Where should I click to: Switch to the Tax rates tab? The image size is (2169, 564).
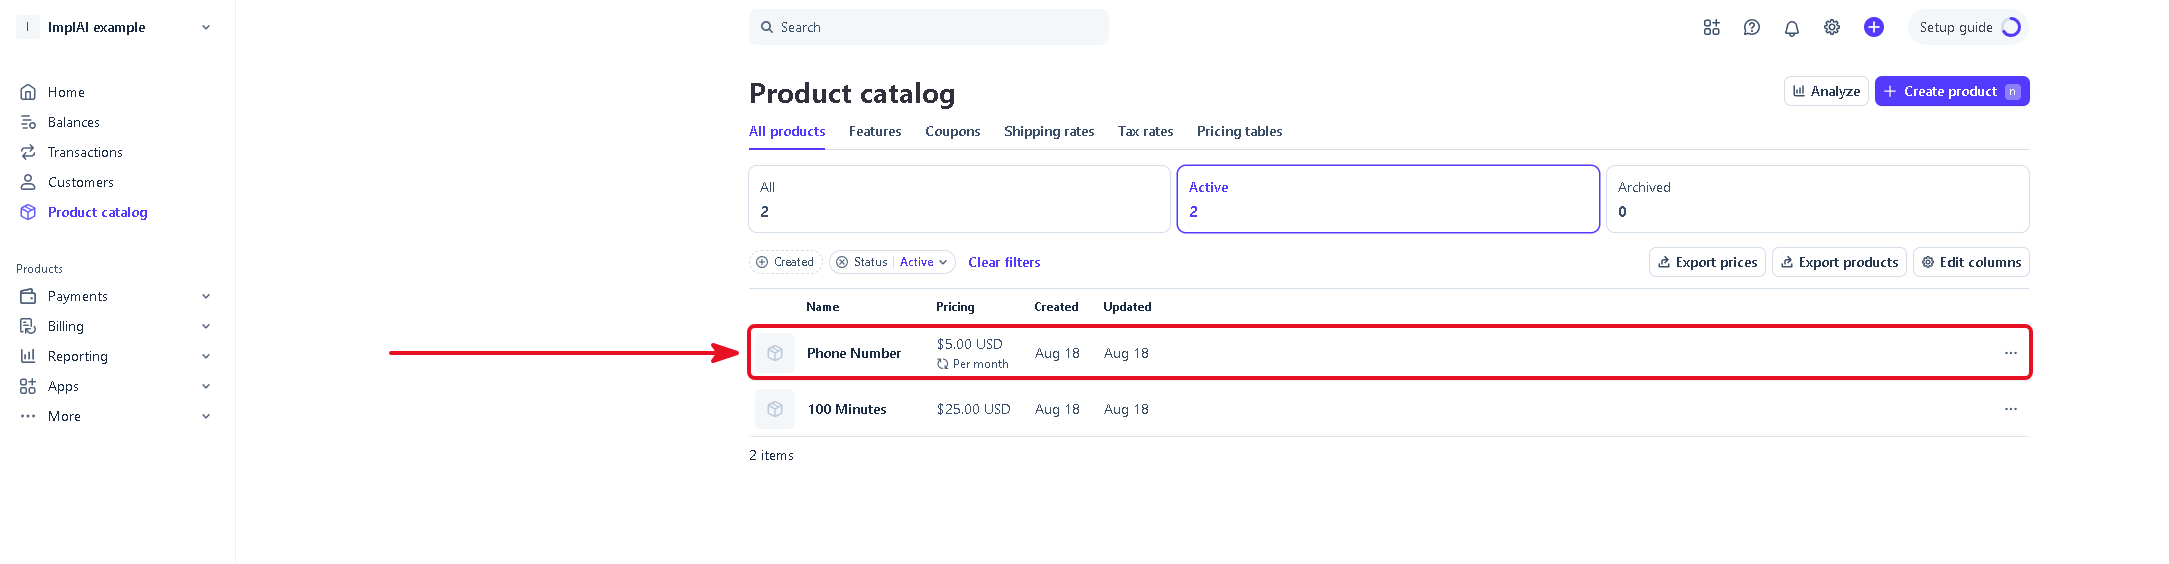(1145, 131)
